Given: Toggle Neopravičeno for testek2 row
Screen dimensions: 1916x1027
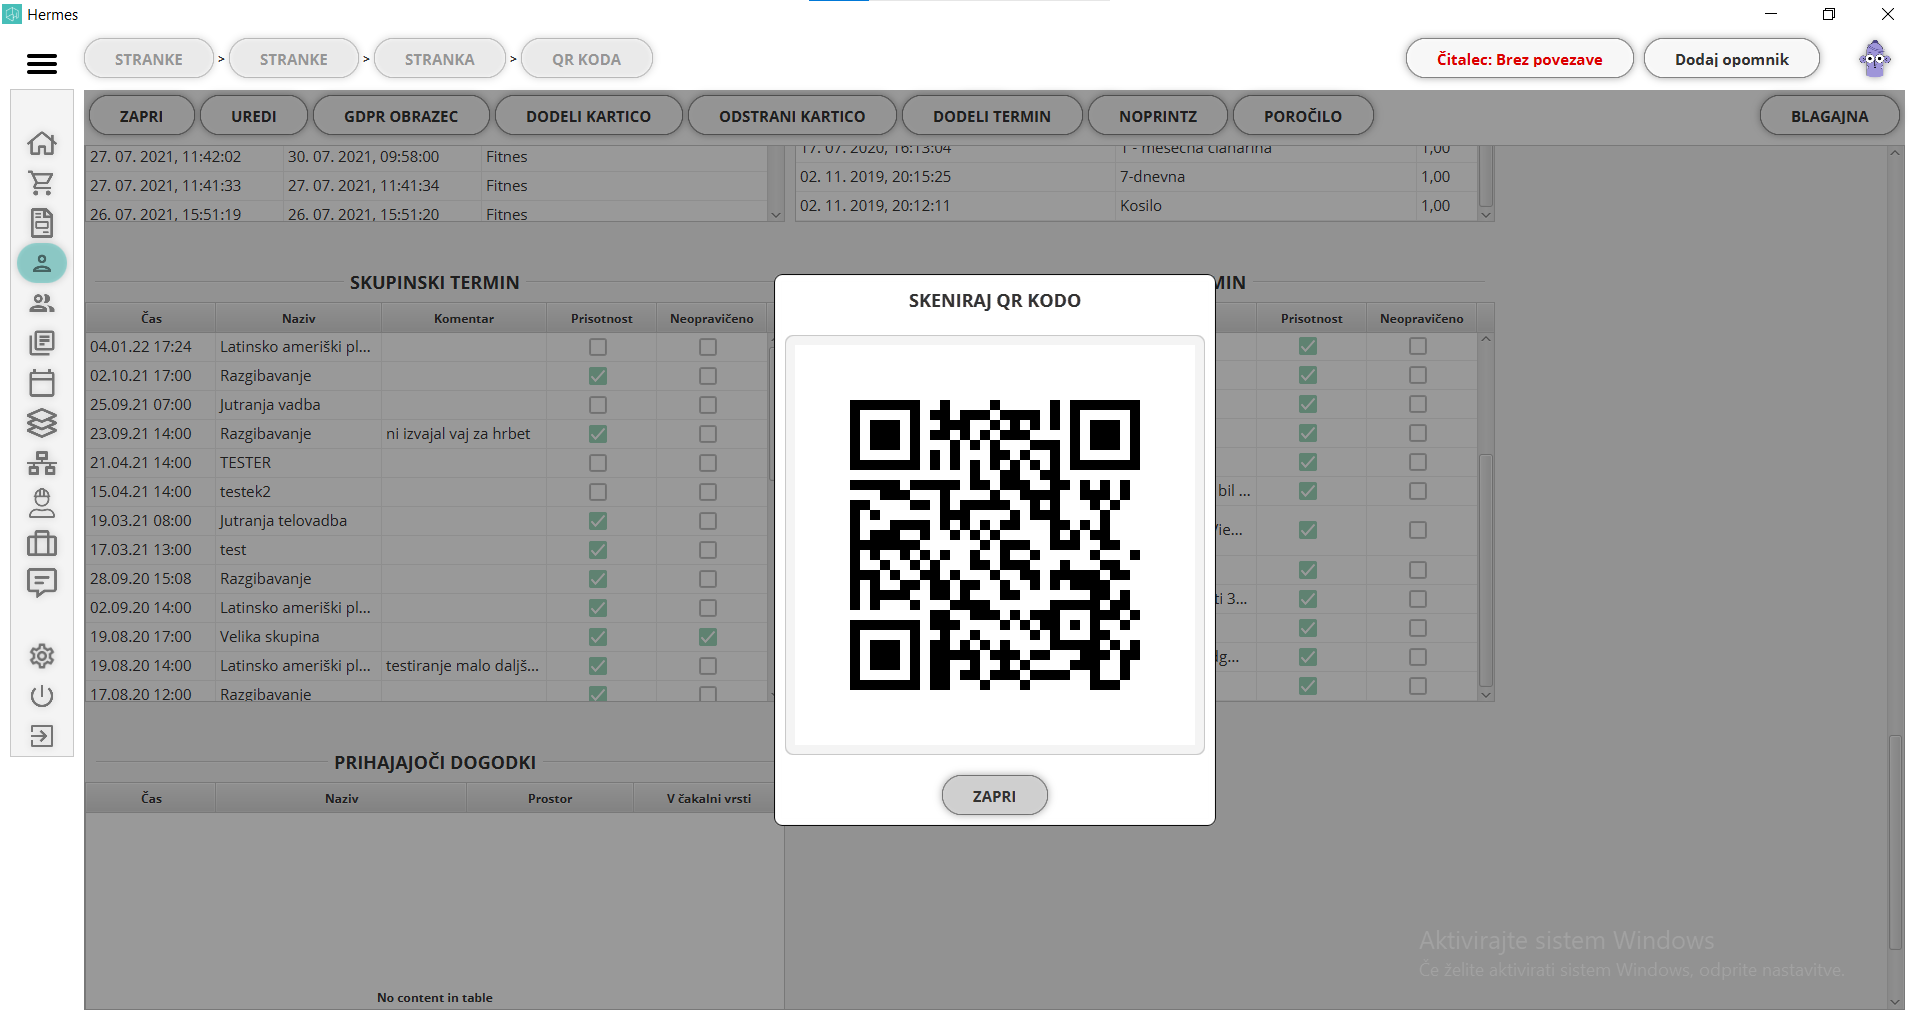Looking at the screenshot, I should [x=708, y=492].
